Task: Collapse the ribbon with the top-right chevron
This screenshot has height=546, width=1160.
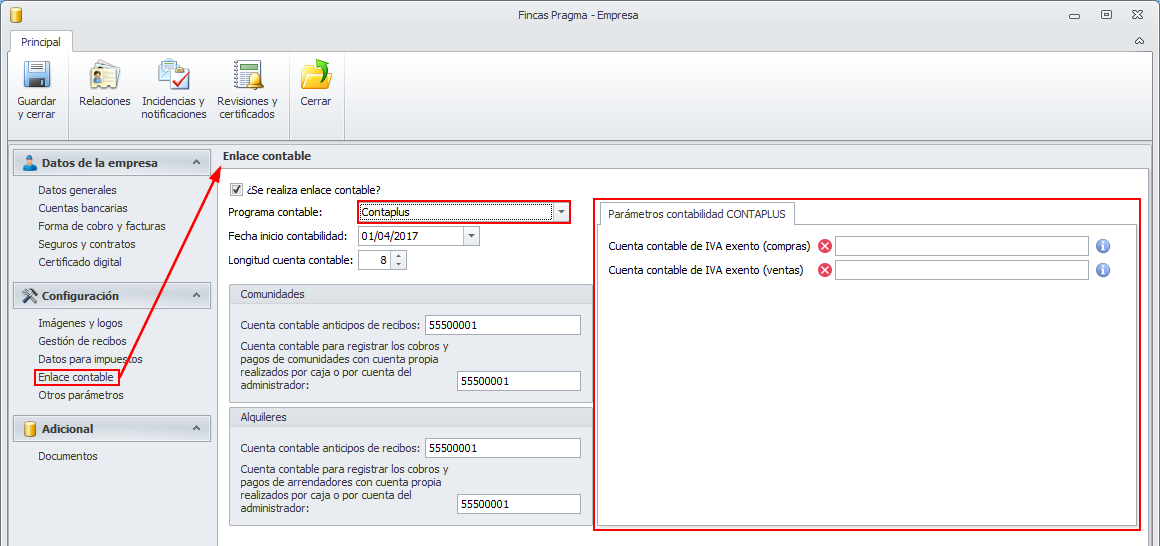Action: click(1139, 41)
